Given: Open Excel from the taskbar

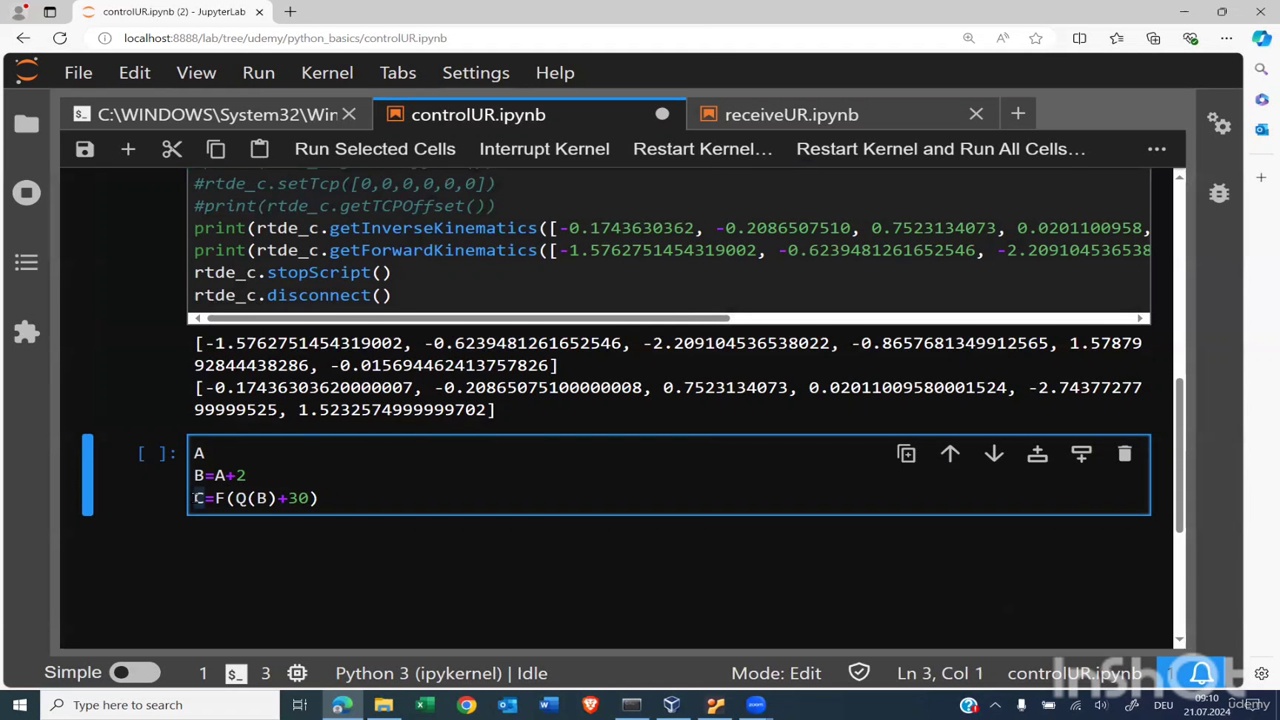Looking at the screenshot, I should point(424,705).
